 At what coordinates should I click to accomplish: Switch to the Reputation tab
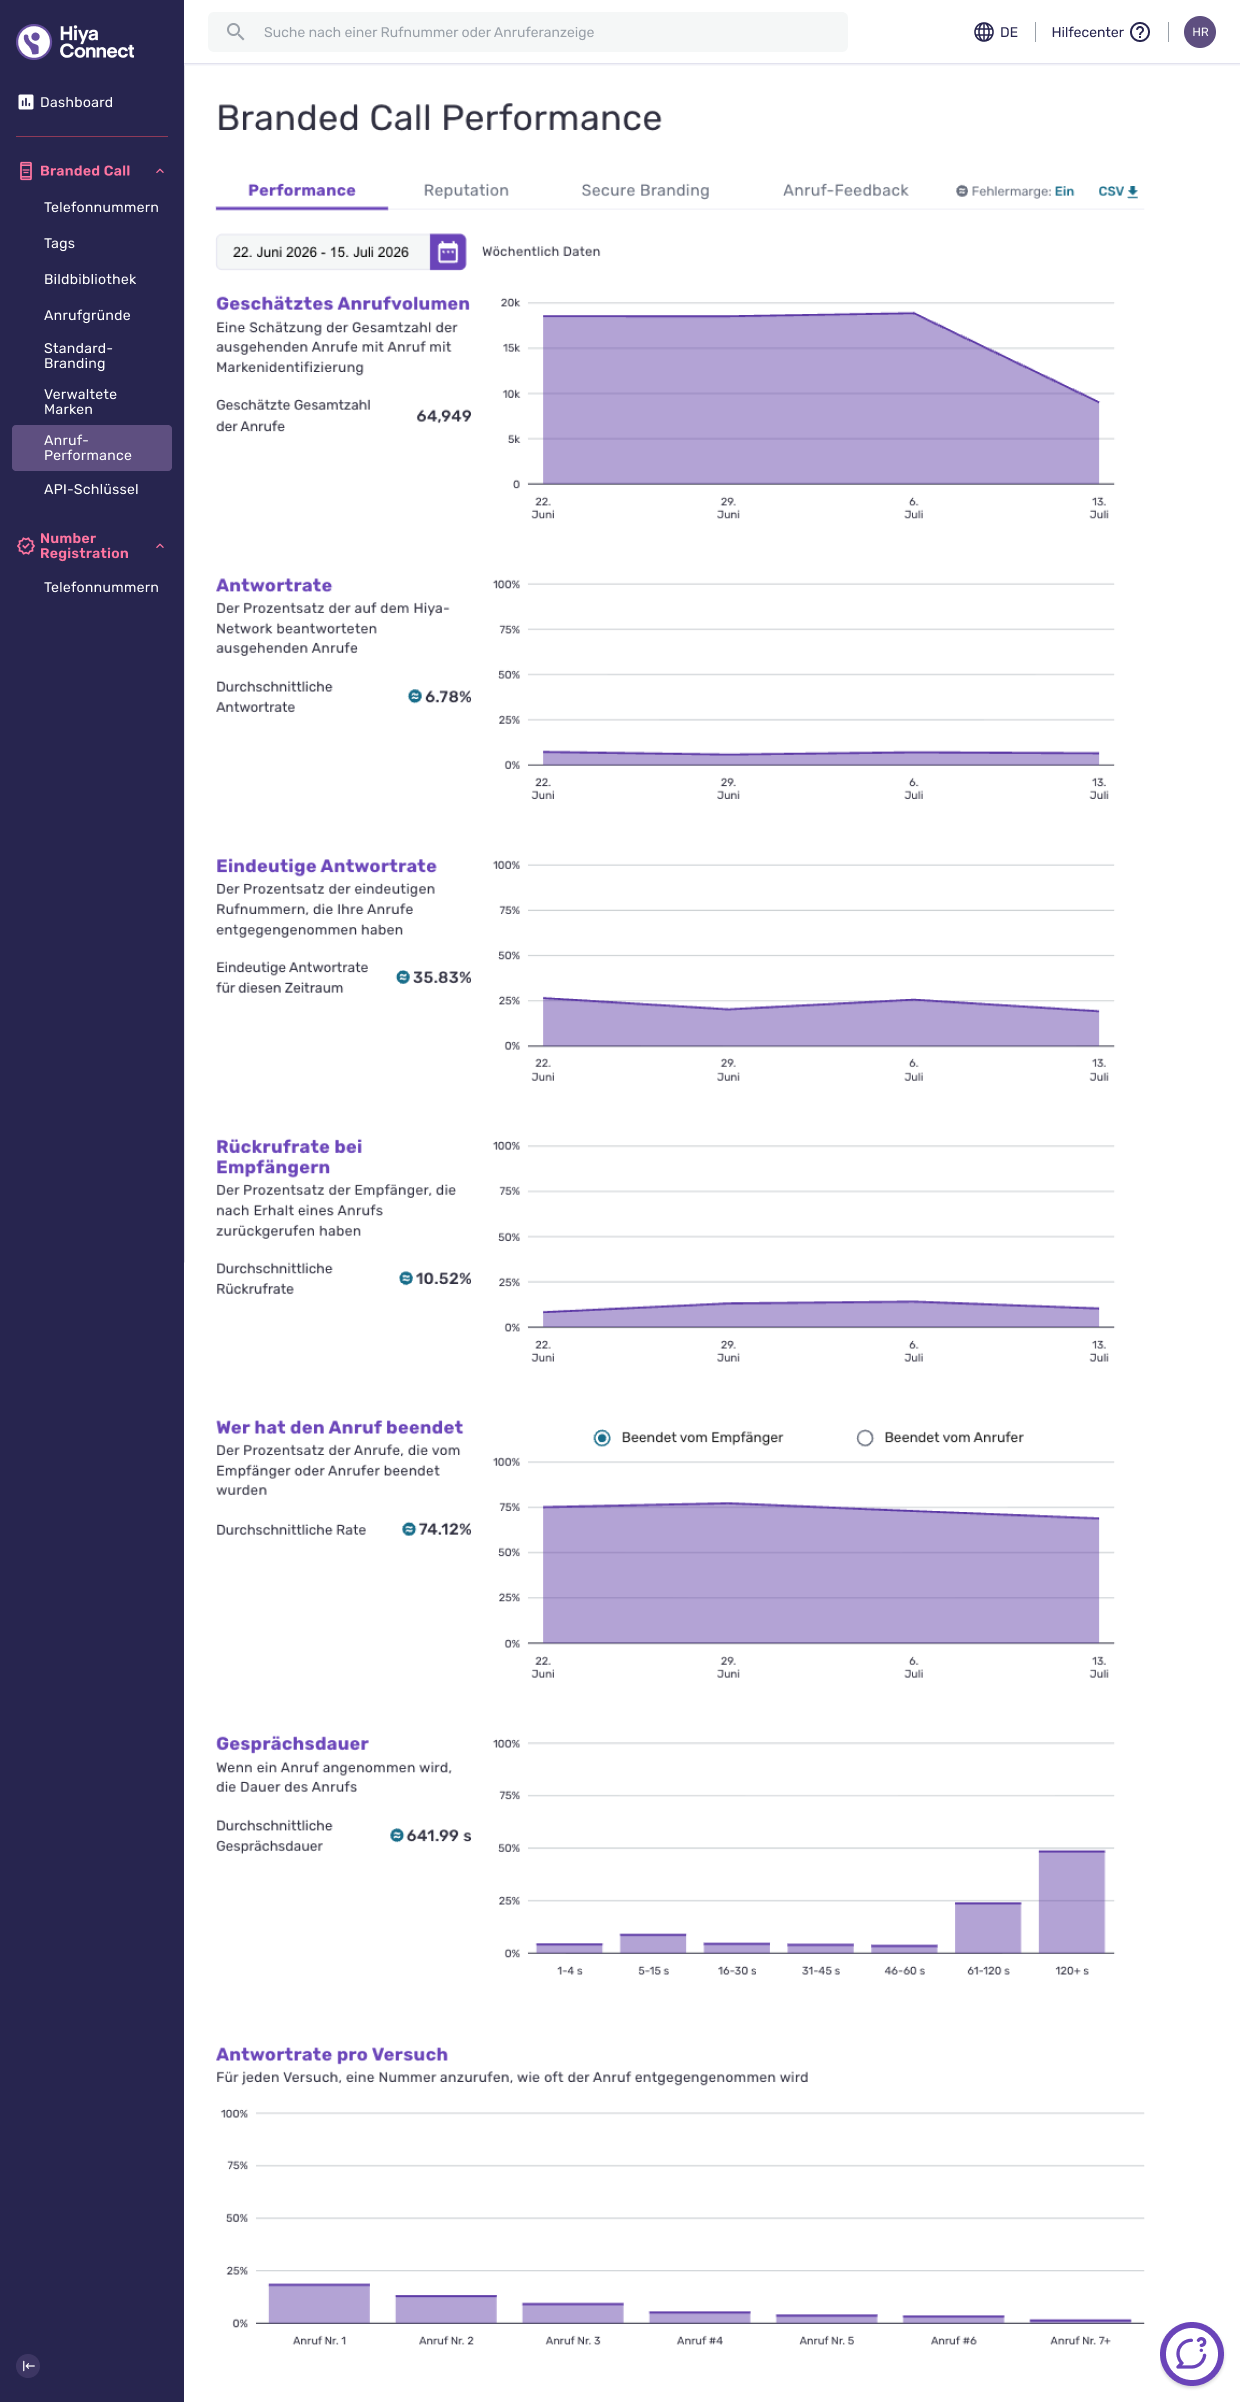[x=466, y=190]
